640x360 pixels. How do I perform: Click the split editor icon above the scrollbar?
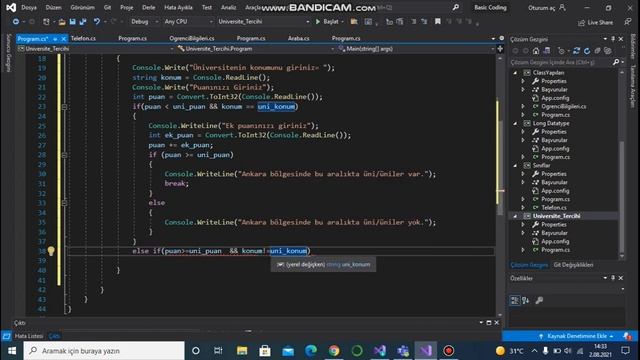tap(500, 49)
